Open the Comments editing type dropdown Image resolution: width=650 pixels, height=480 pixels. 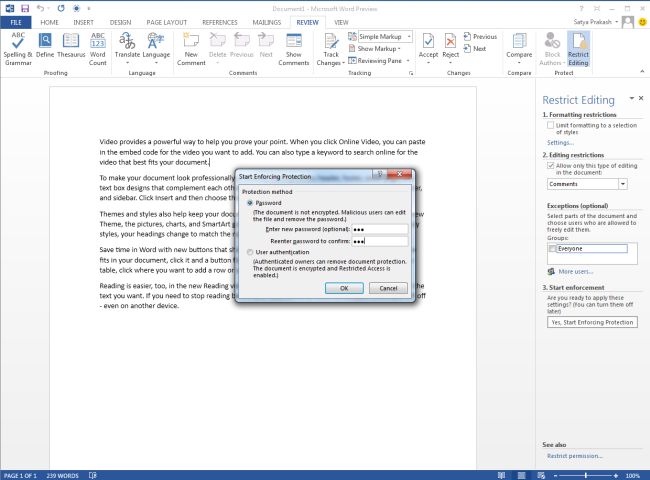tap(623, 184)
